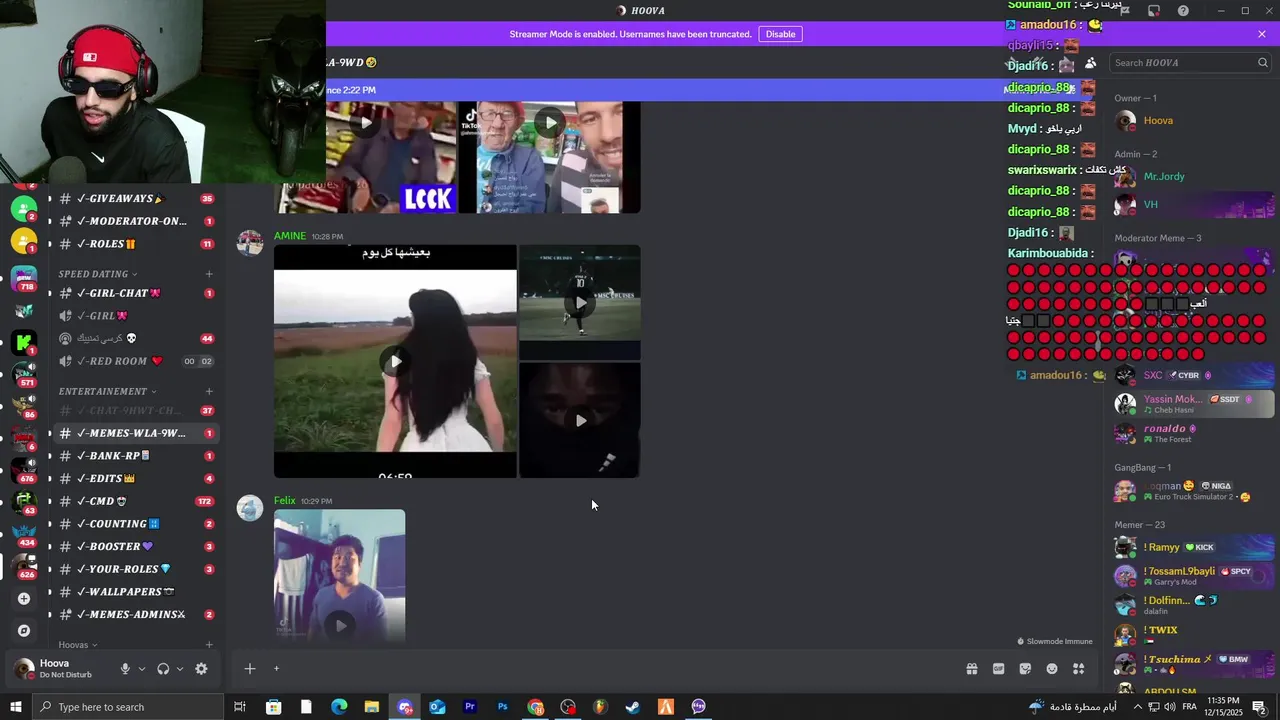Image resolution: width=1280 pixels, height=720 pixels.
Task: Mute microphone in user panel
Action: pos(125,669)
